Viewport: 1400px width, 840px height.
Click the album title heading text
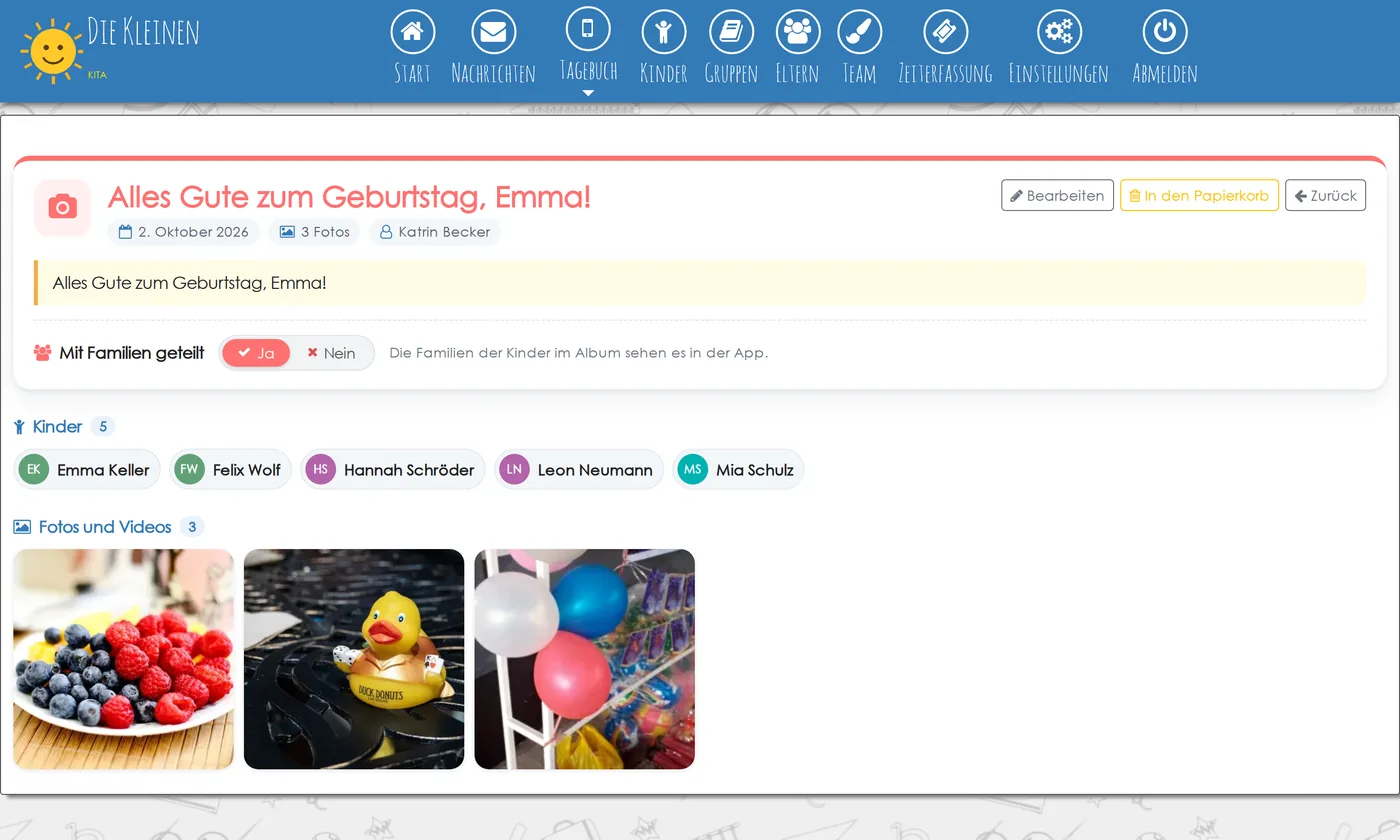click(x=349, y=197)
